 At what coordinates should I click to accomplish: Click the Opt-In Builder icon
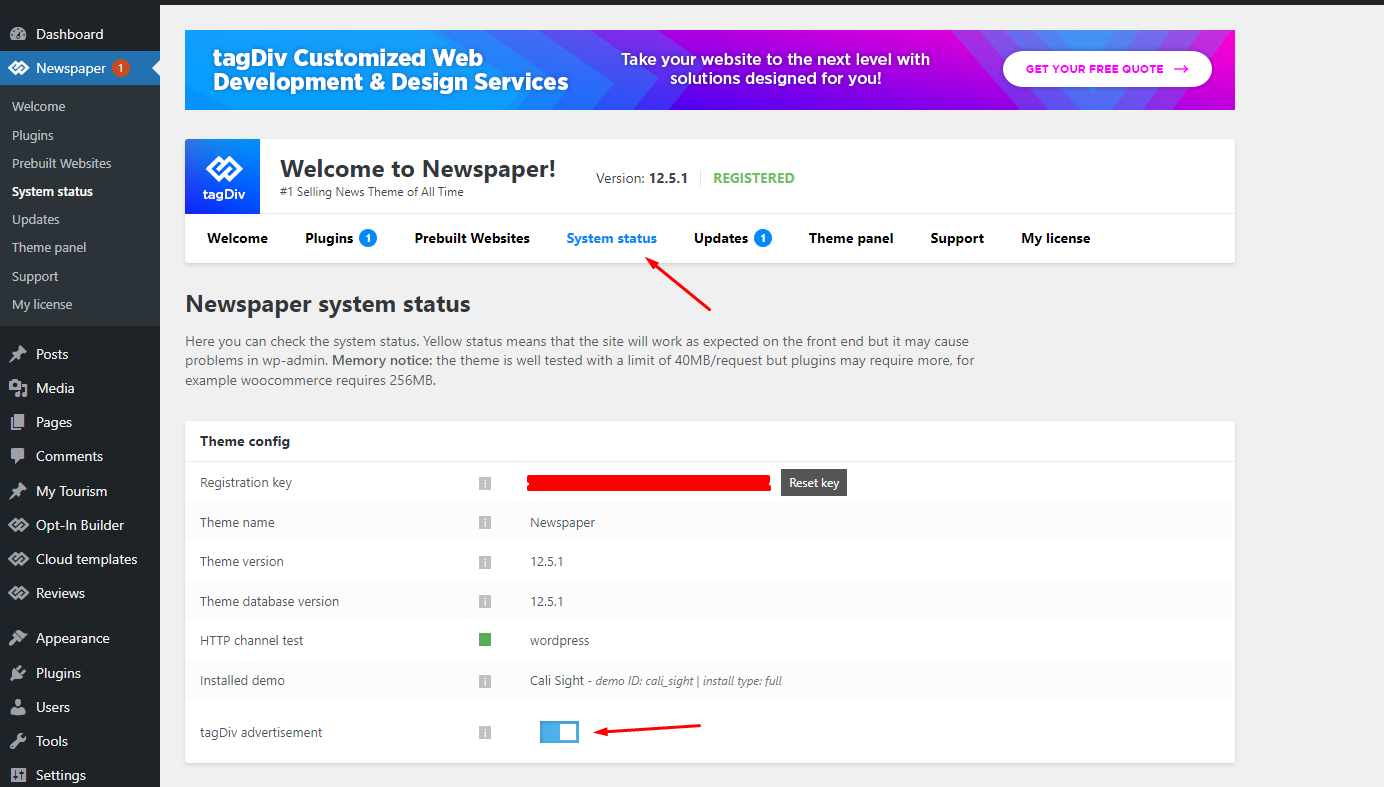pos(18,525)
